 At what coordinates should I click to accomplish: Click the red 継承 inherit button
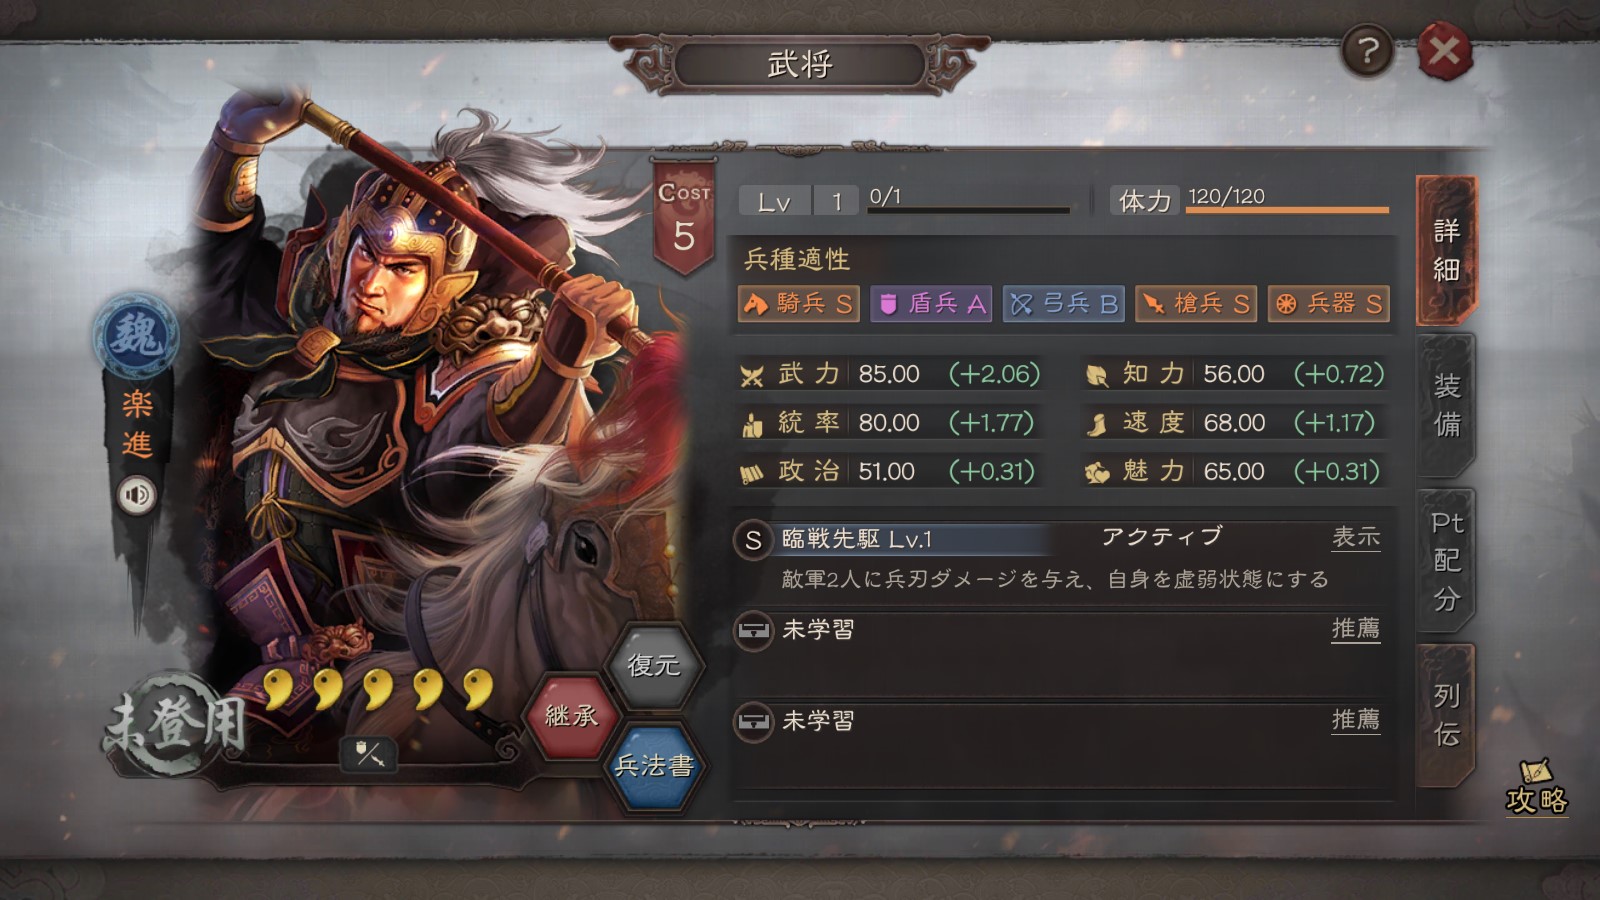(571, 716)
